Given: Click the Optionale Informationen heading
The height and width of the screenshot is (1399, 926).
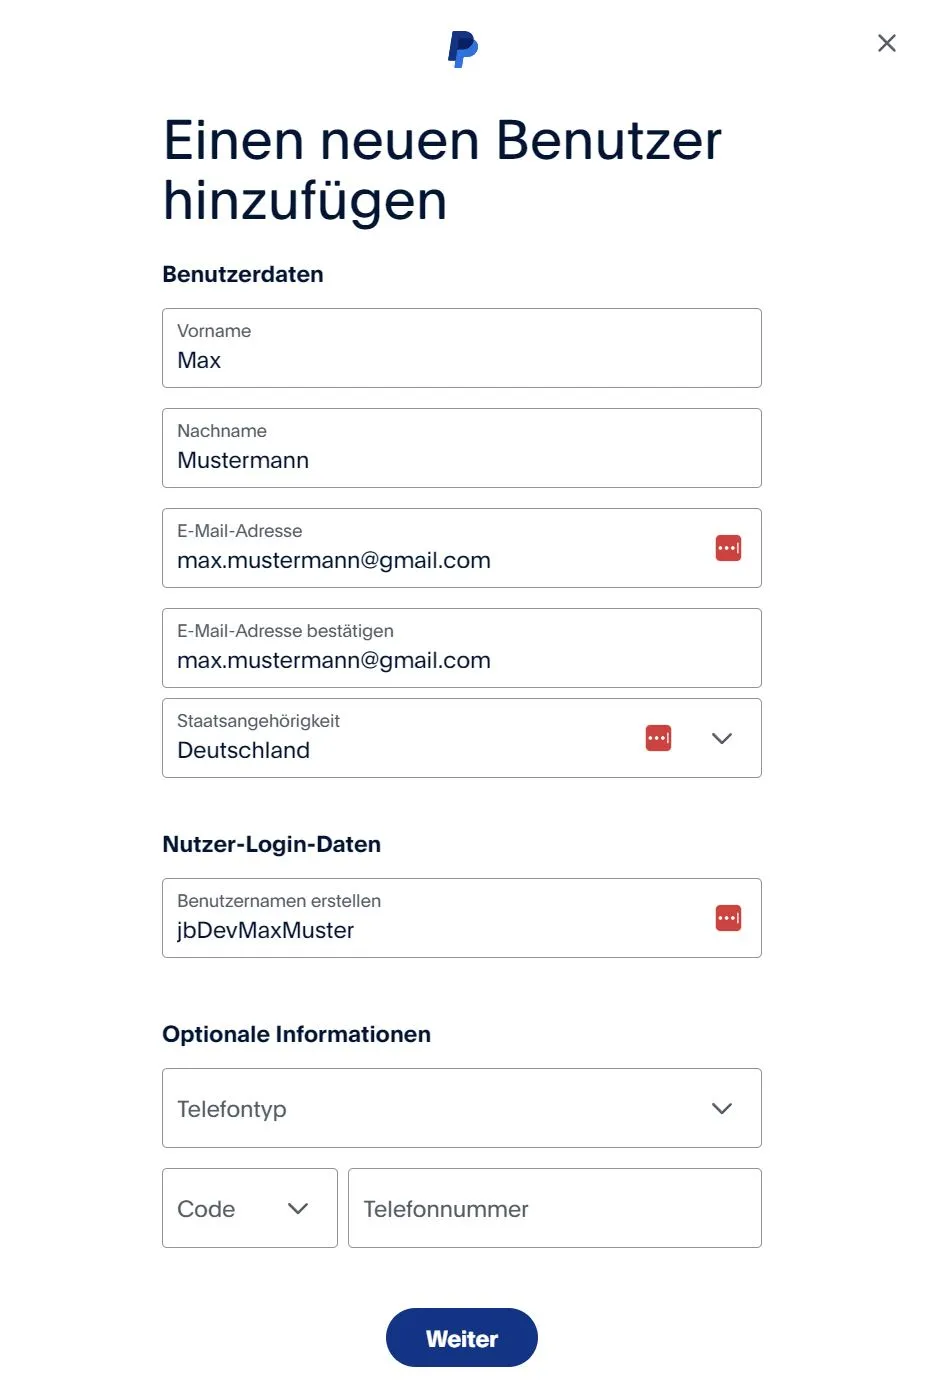Looking at the screenshot, I should (x=296, y=1034).
